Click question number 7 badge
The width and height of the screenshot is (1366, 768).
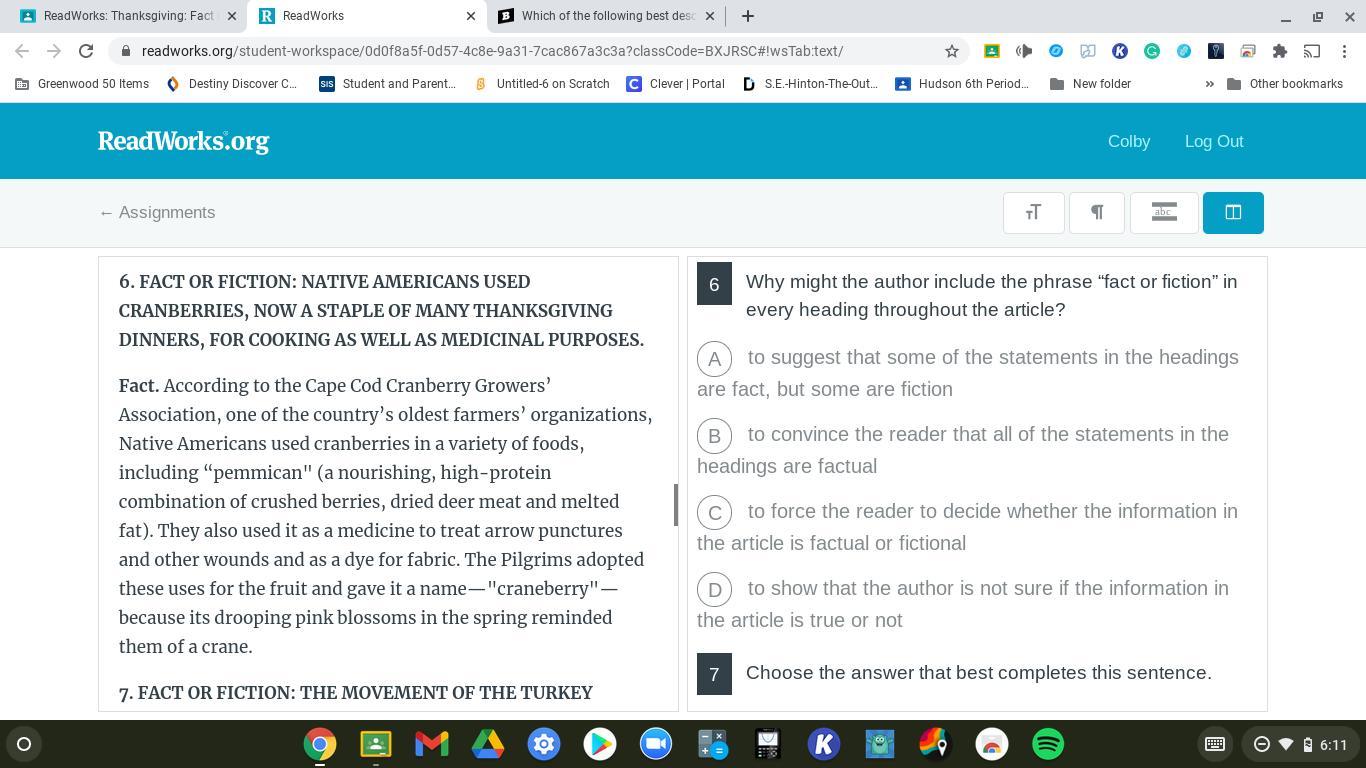point(714,675)
